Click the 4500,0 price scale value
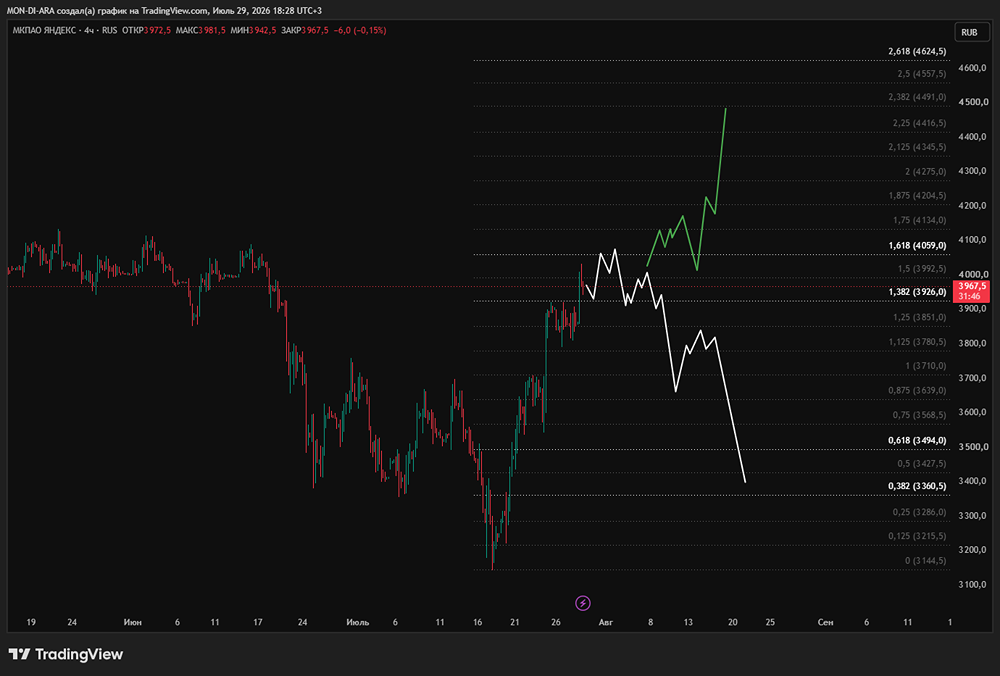1000x676 pixels. coord(973,102)
